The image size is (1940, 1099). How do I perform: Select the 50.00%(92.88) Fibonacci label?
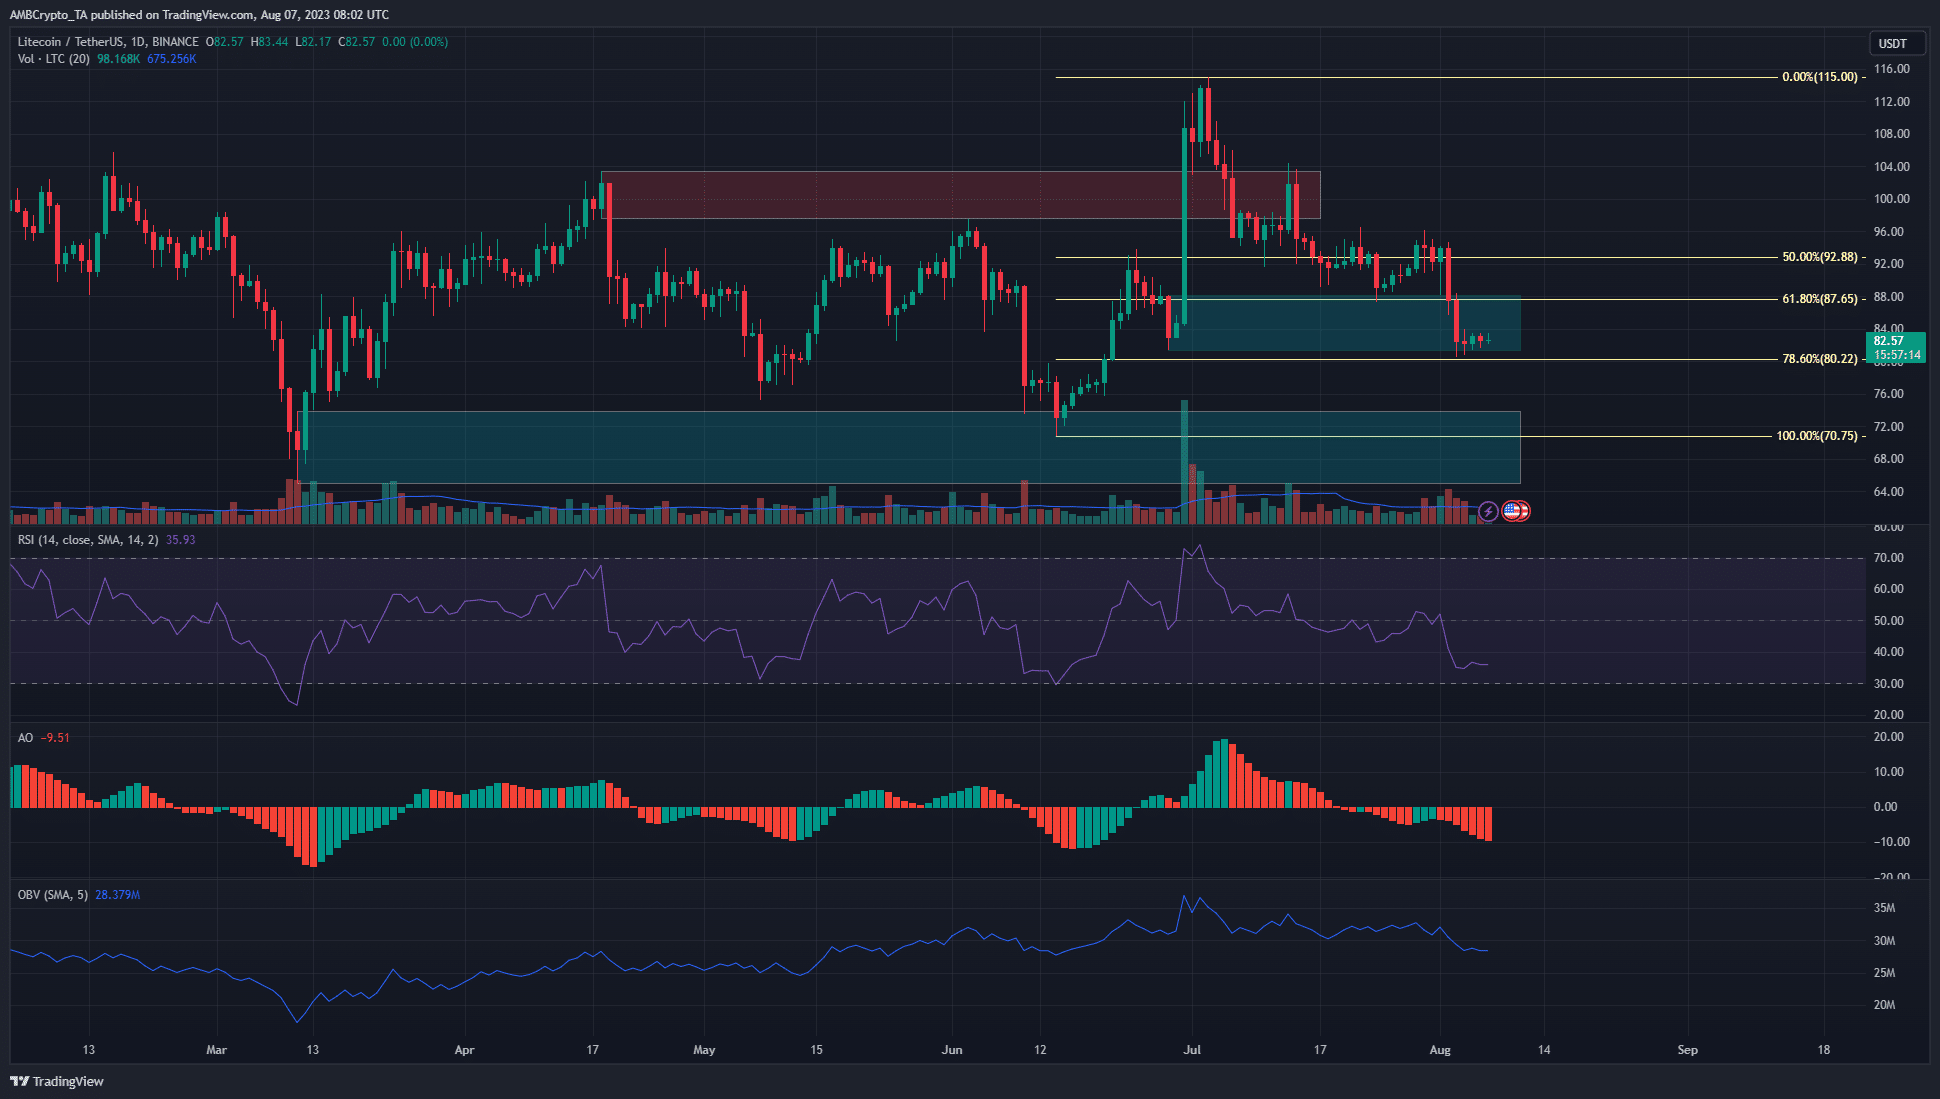point(1820,257)
